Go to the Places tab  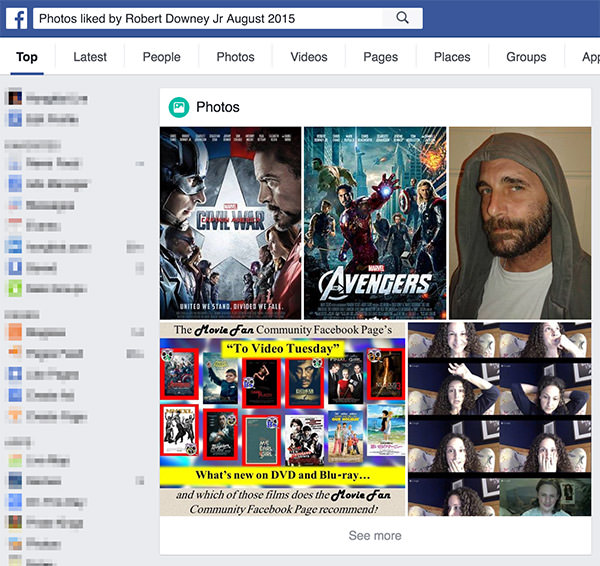[x=452, y=57]
